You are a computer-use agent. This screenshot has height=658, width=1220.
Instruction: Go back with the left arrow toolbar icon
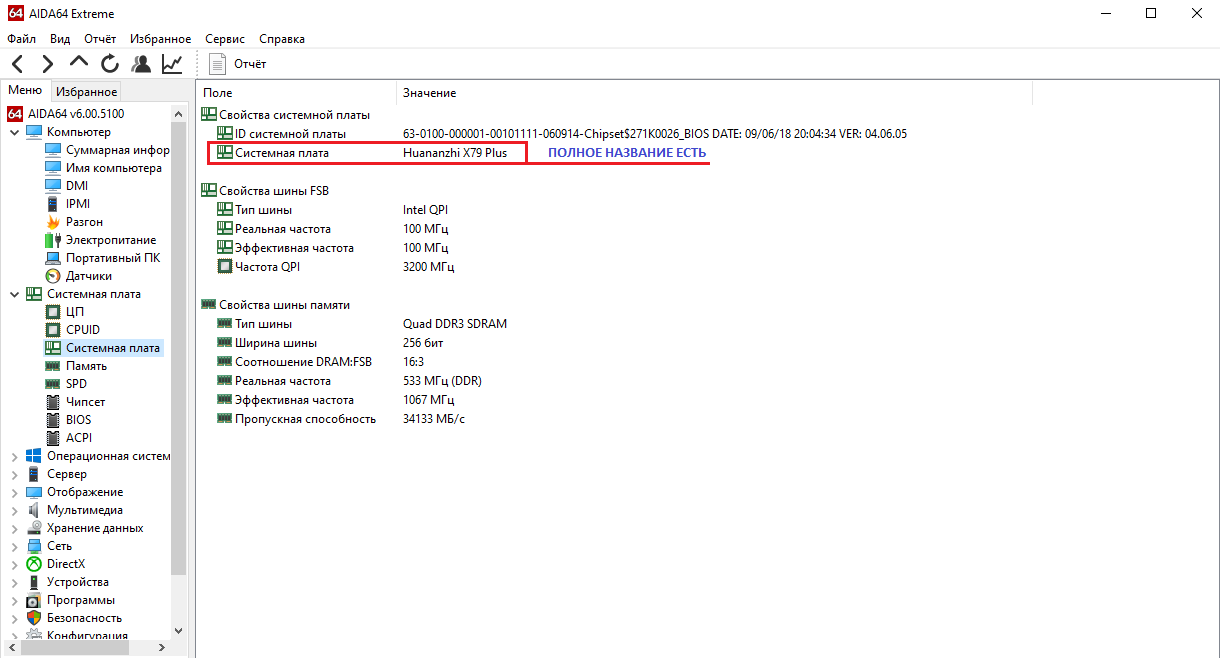(x=18, y=64)
